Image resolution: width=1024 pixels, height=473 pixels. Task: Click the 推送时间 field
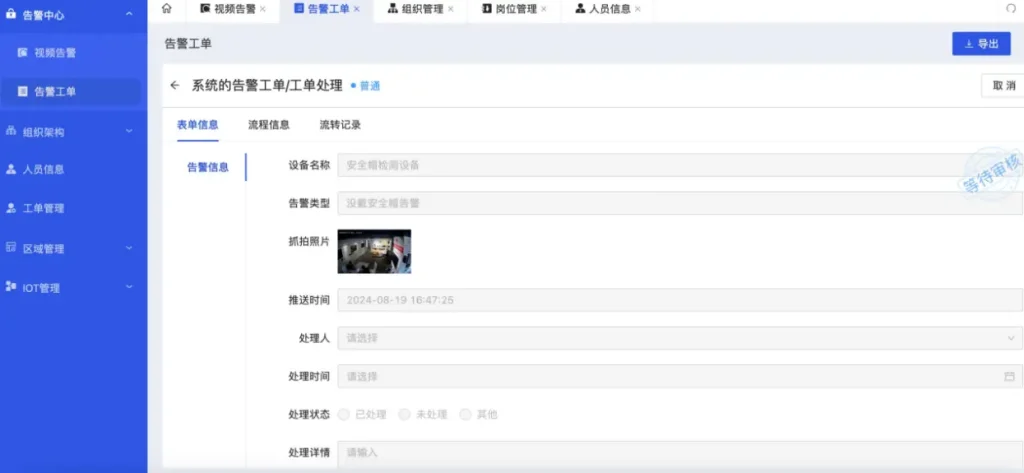coord(680,301)
